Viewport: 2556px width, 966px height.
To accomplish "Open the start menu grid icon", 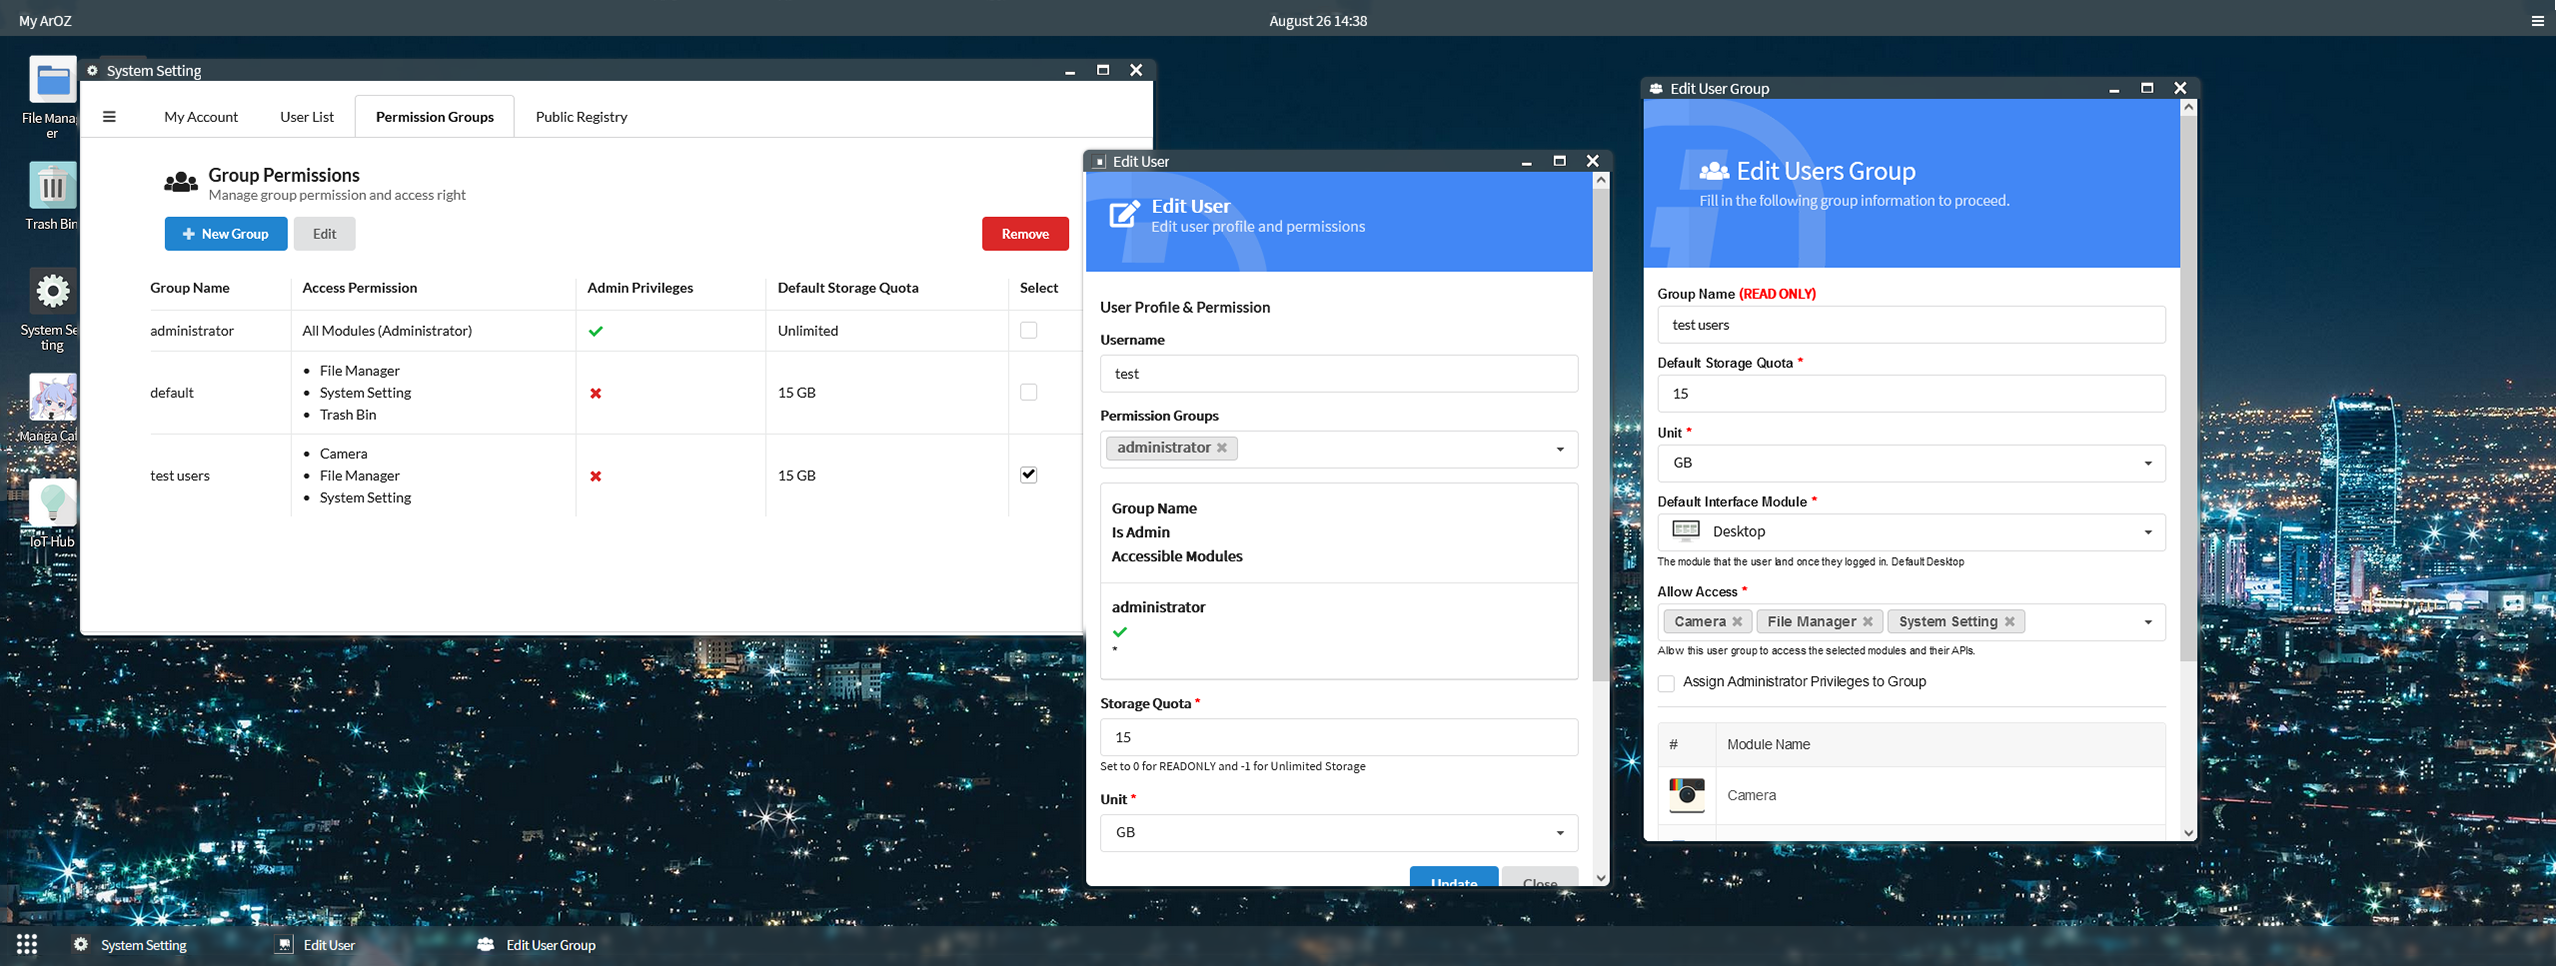I will tap(27, 944).
